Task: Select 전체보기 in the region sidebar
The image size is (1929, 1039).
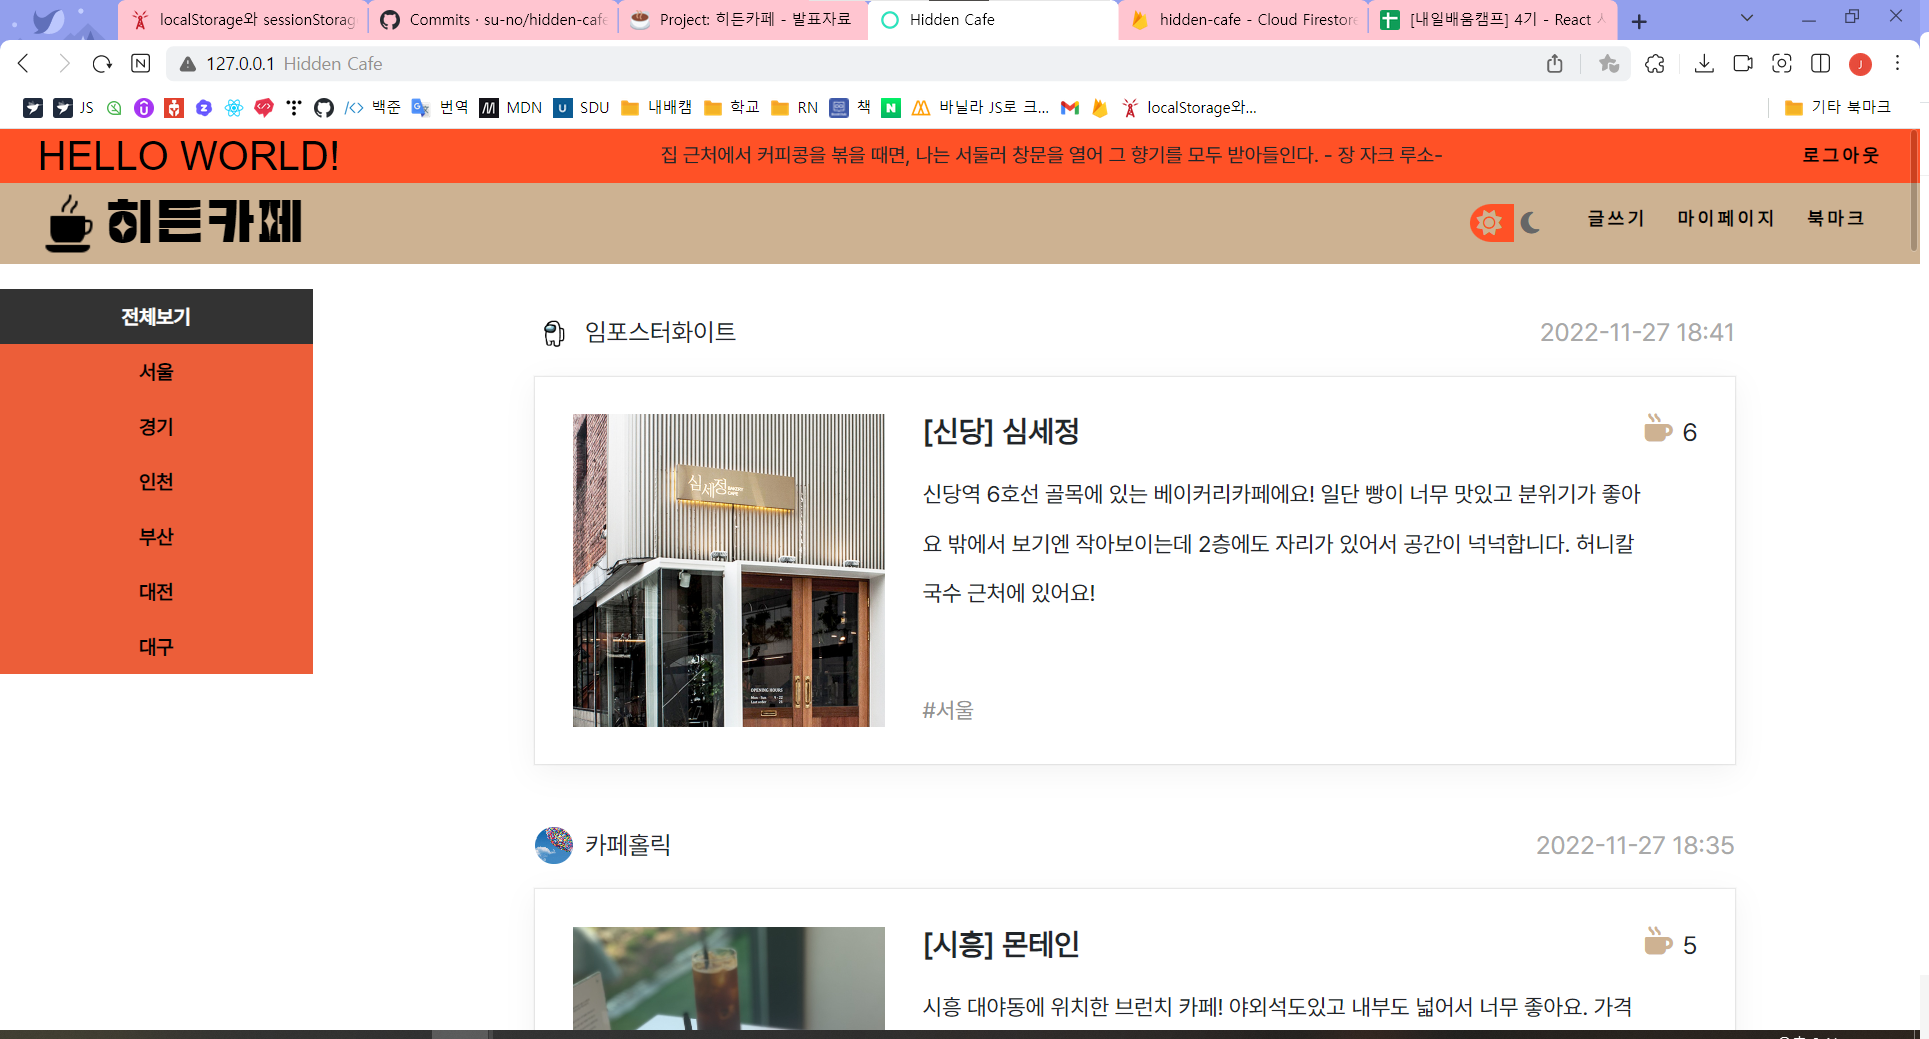Action: point(156,317)
